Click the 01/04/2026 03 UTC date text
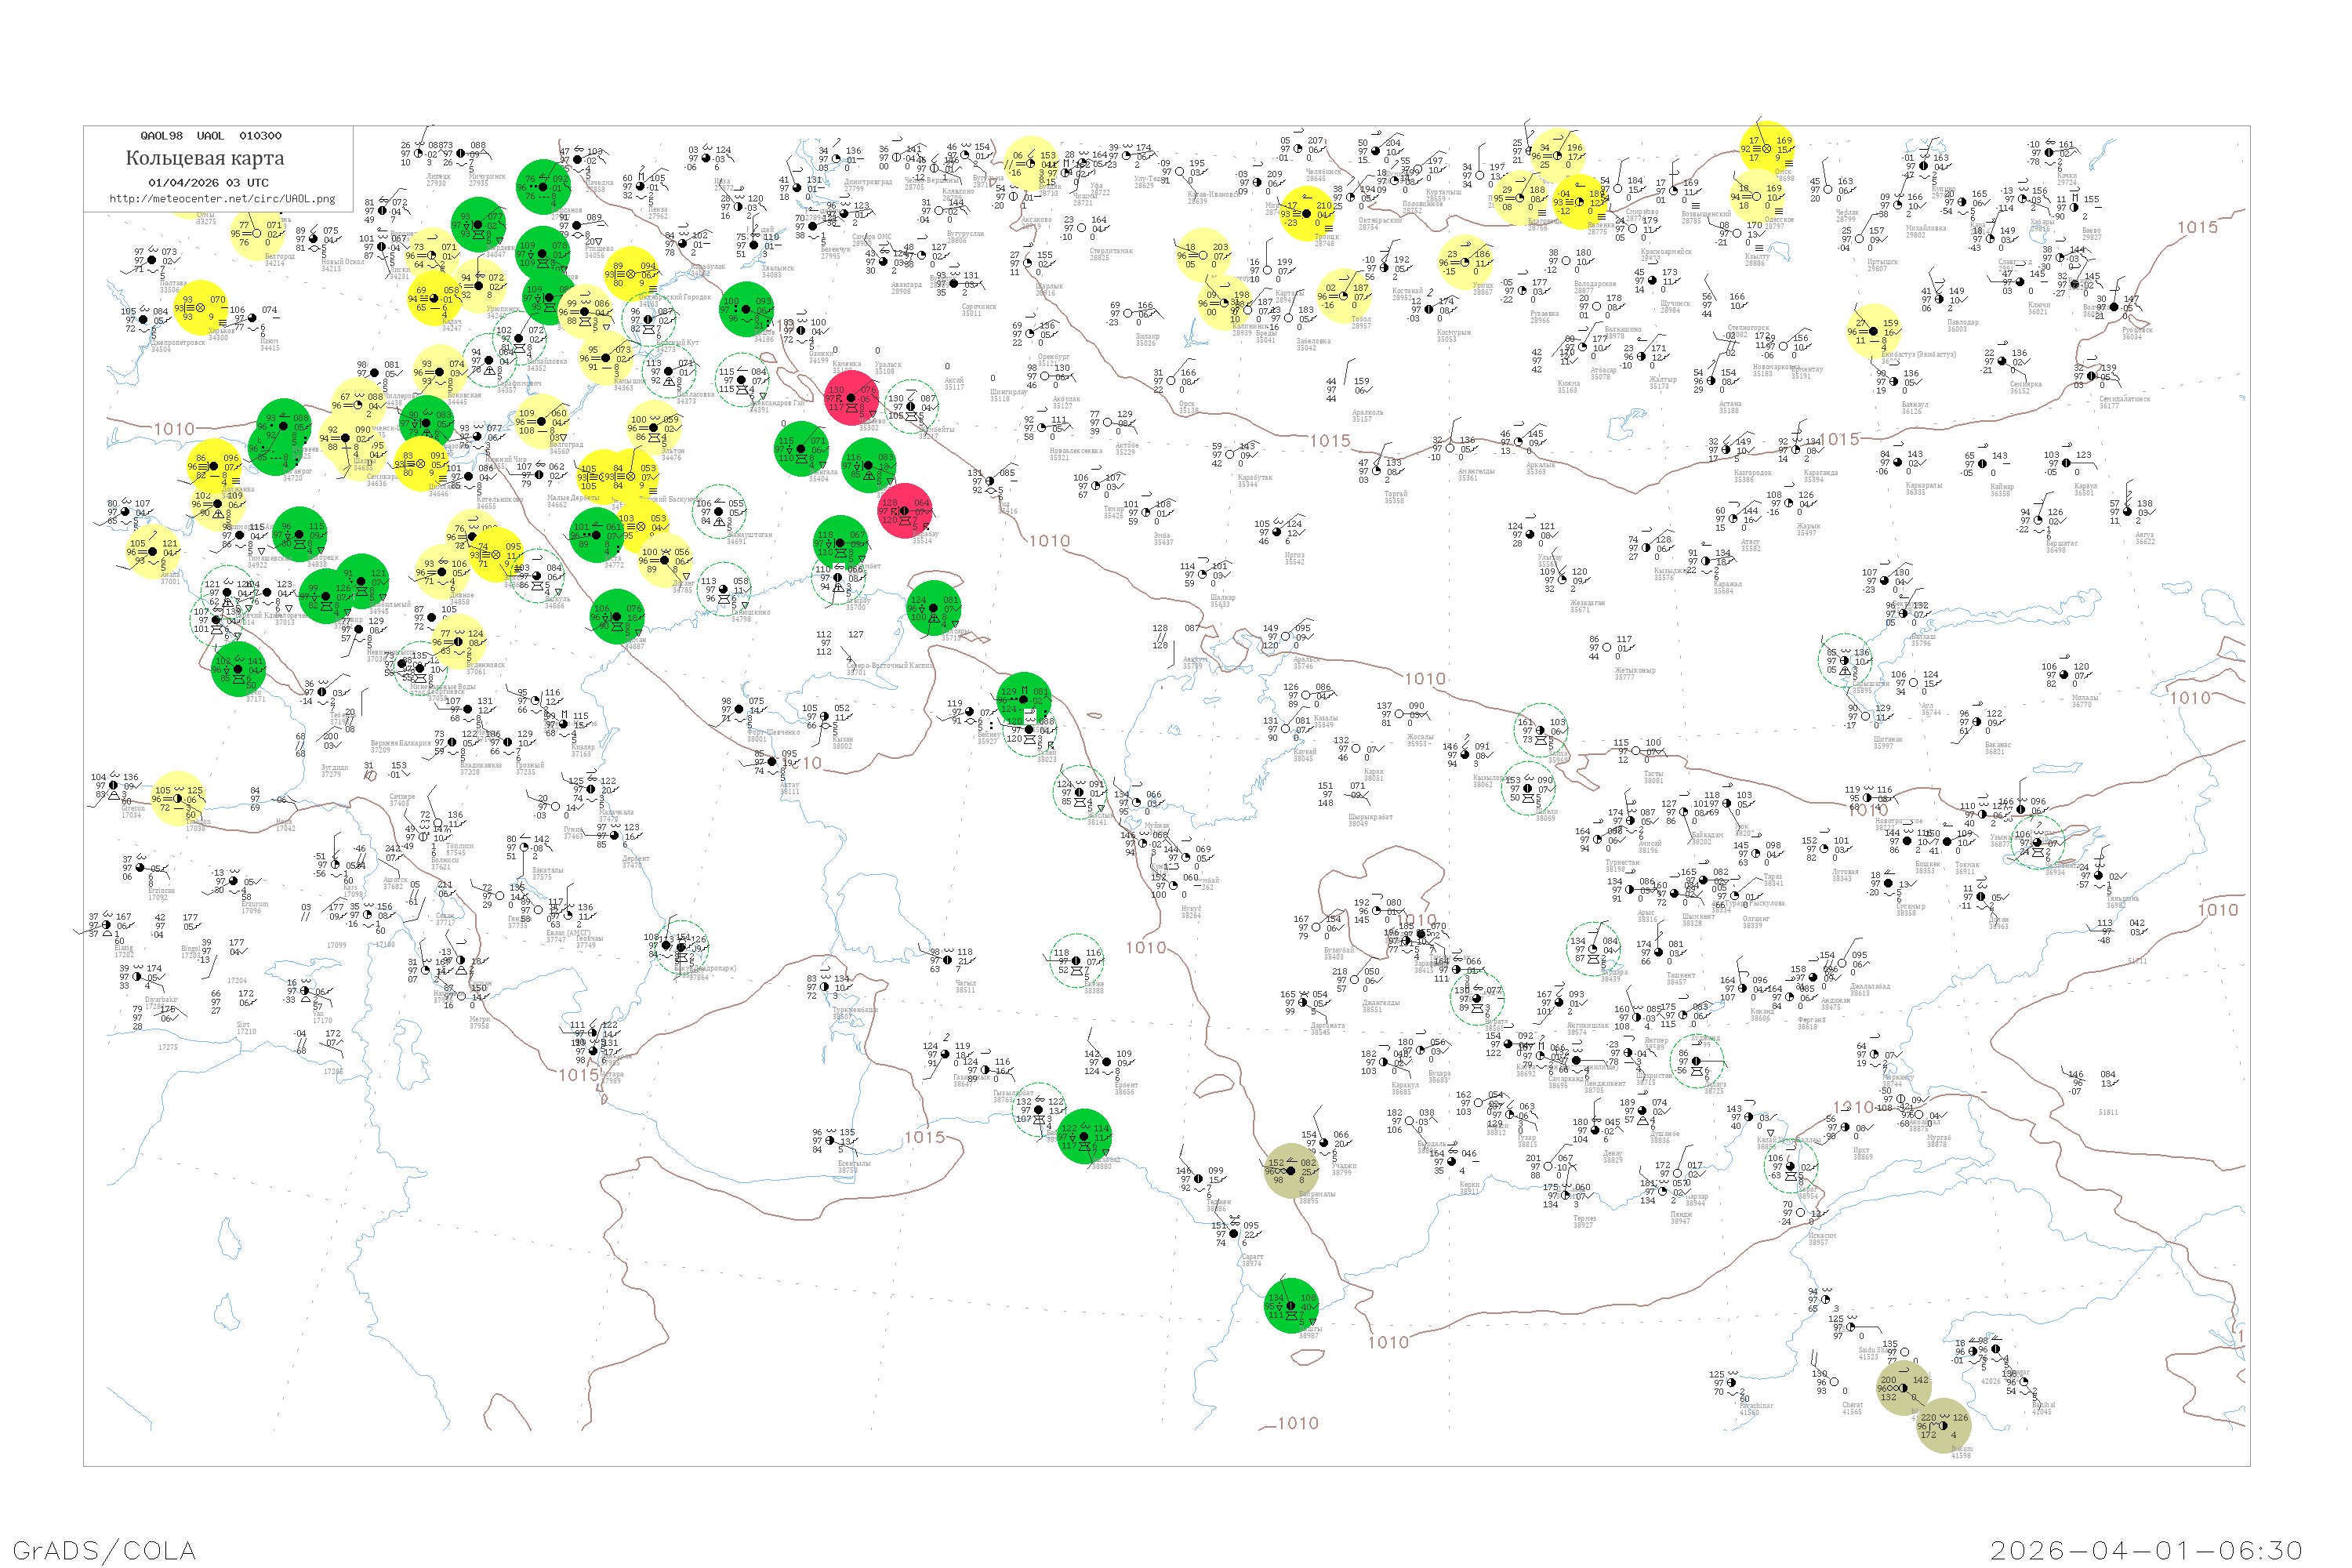This screenshot has width=2352, height=1568. 208,183
